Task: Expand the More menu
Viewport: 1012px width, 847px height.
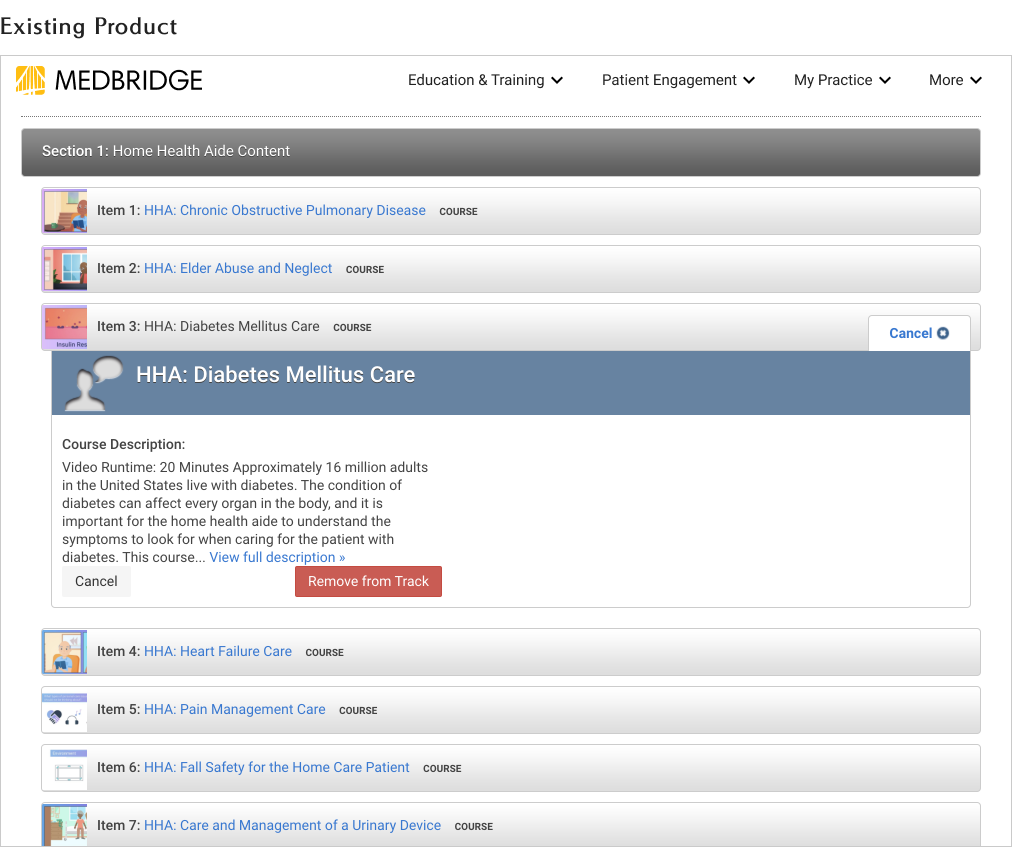Action: pyautogui.click(x=955, y=80)
